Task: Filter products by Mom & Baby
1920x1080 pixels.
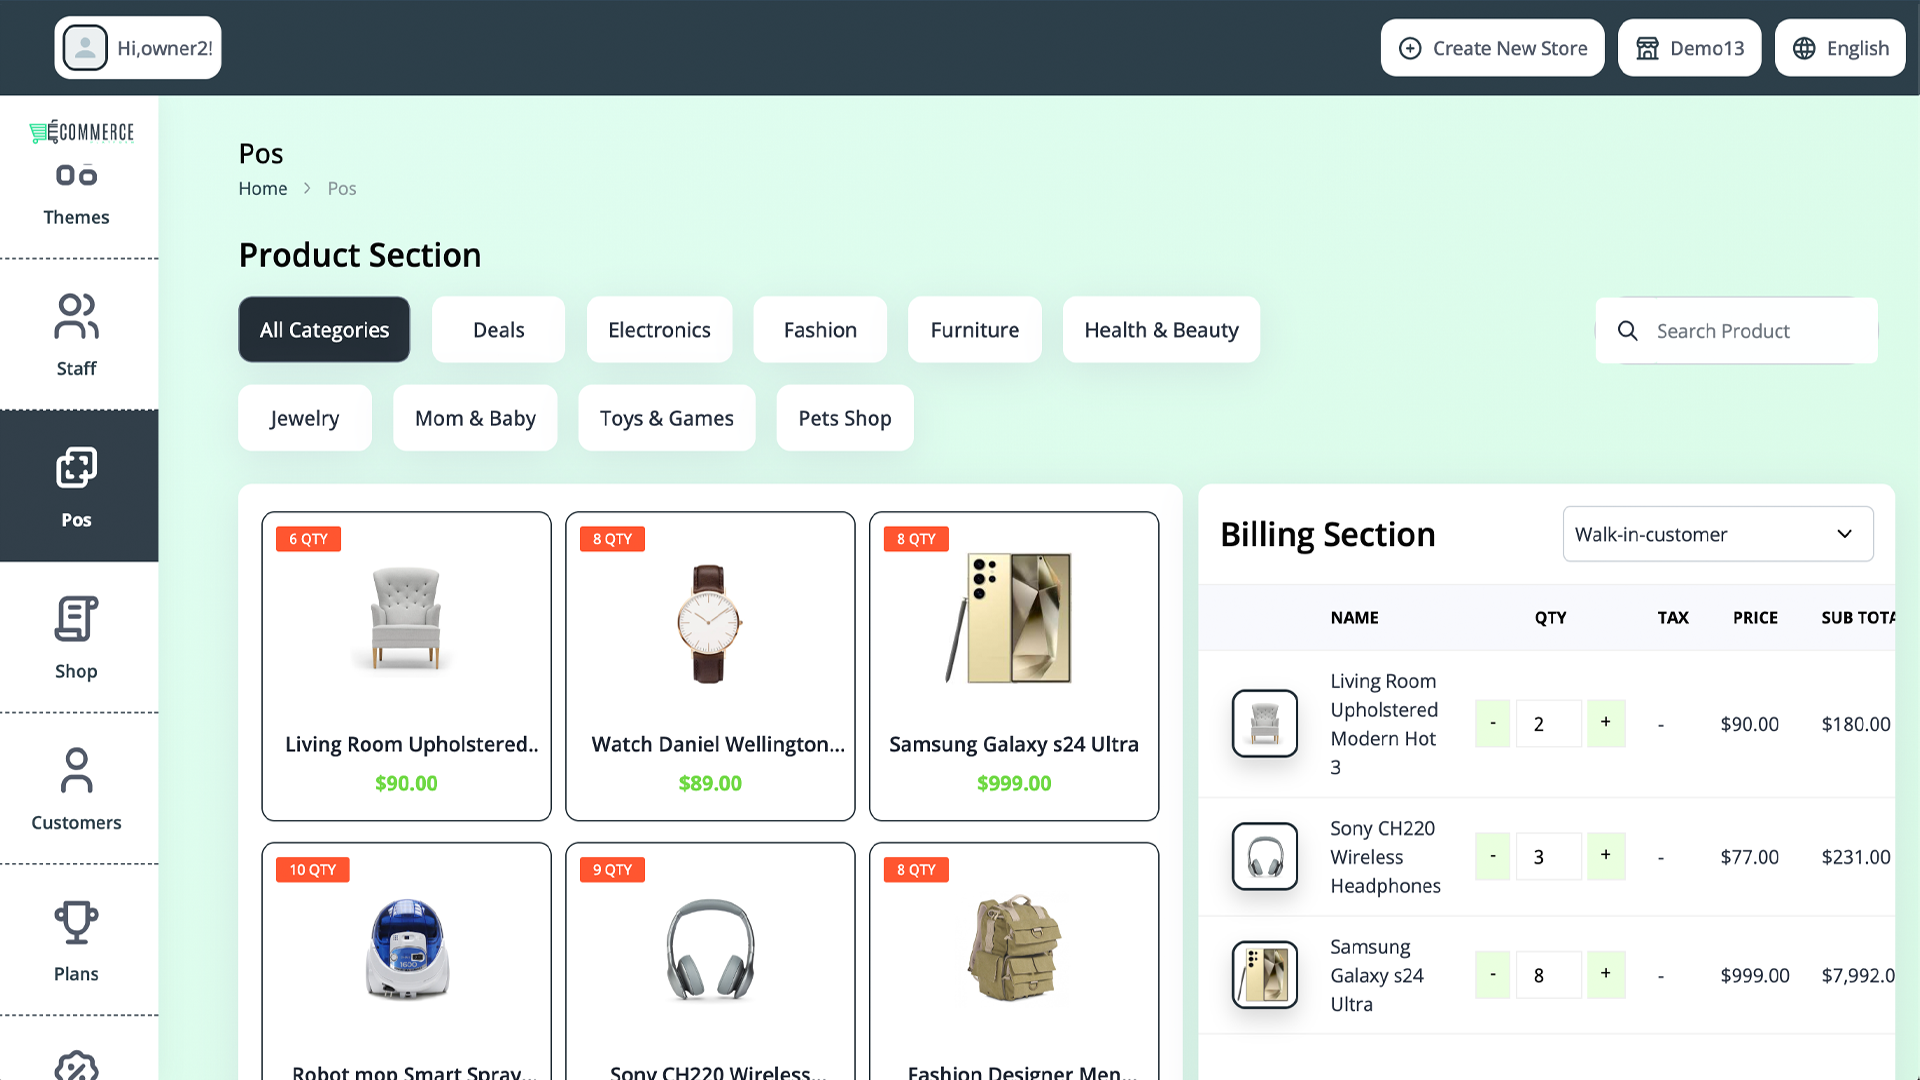Action: (x=475, y=418)
